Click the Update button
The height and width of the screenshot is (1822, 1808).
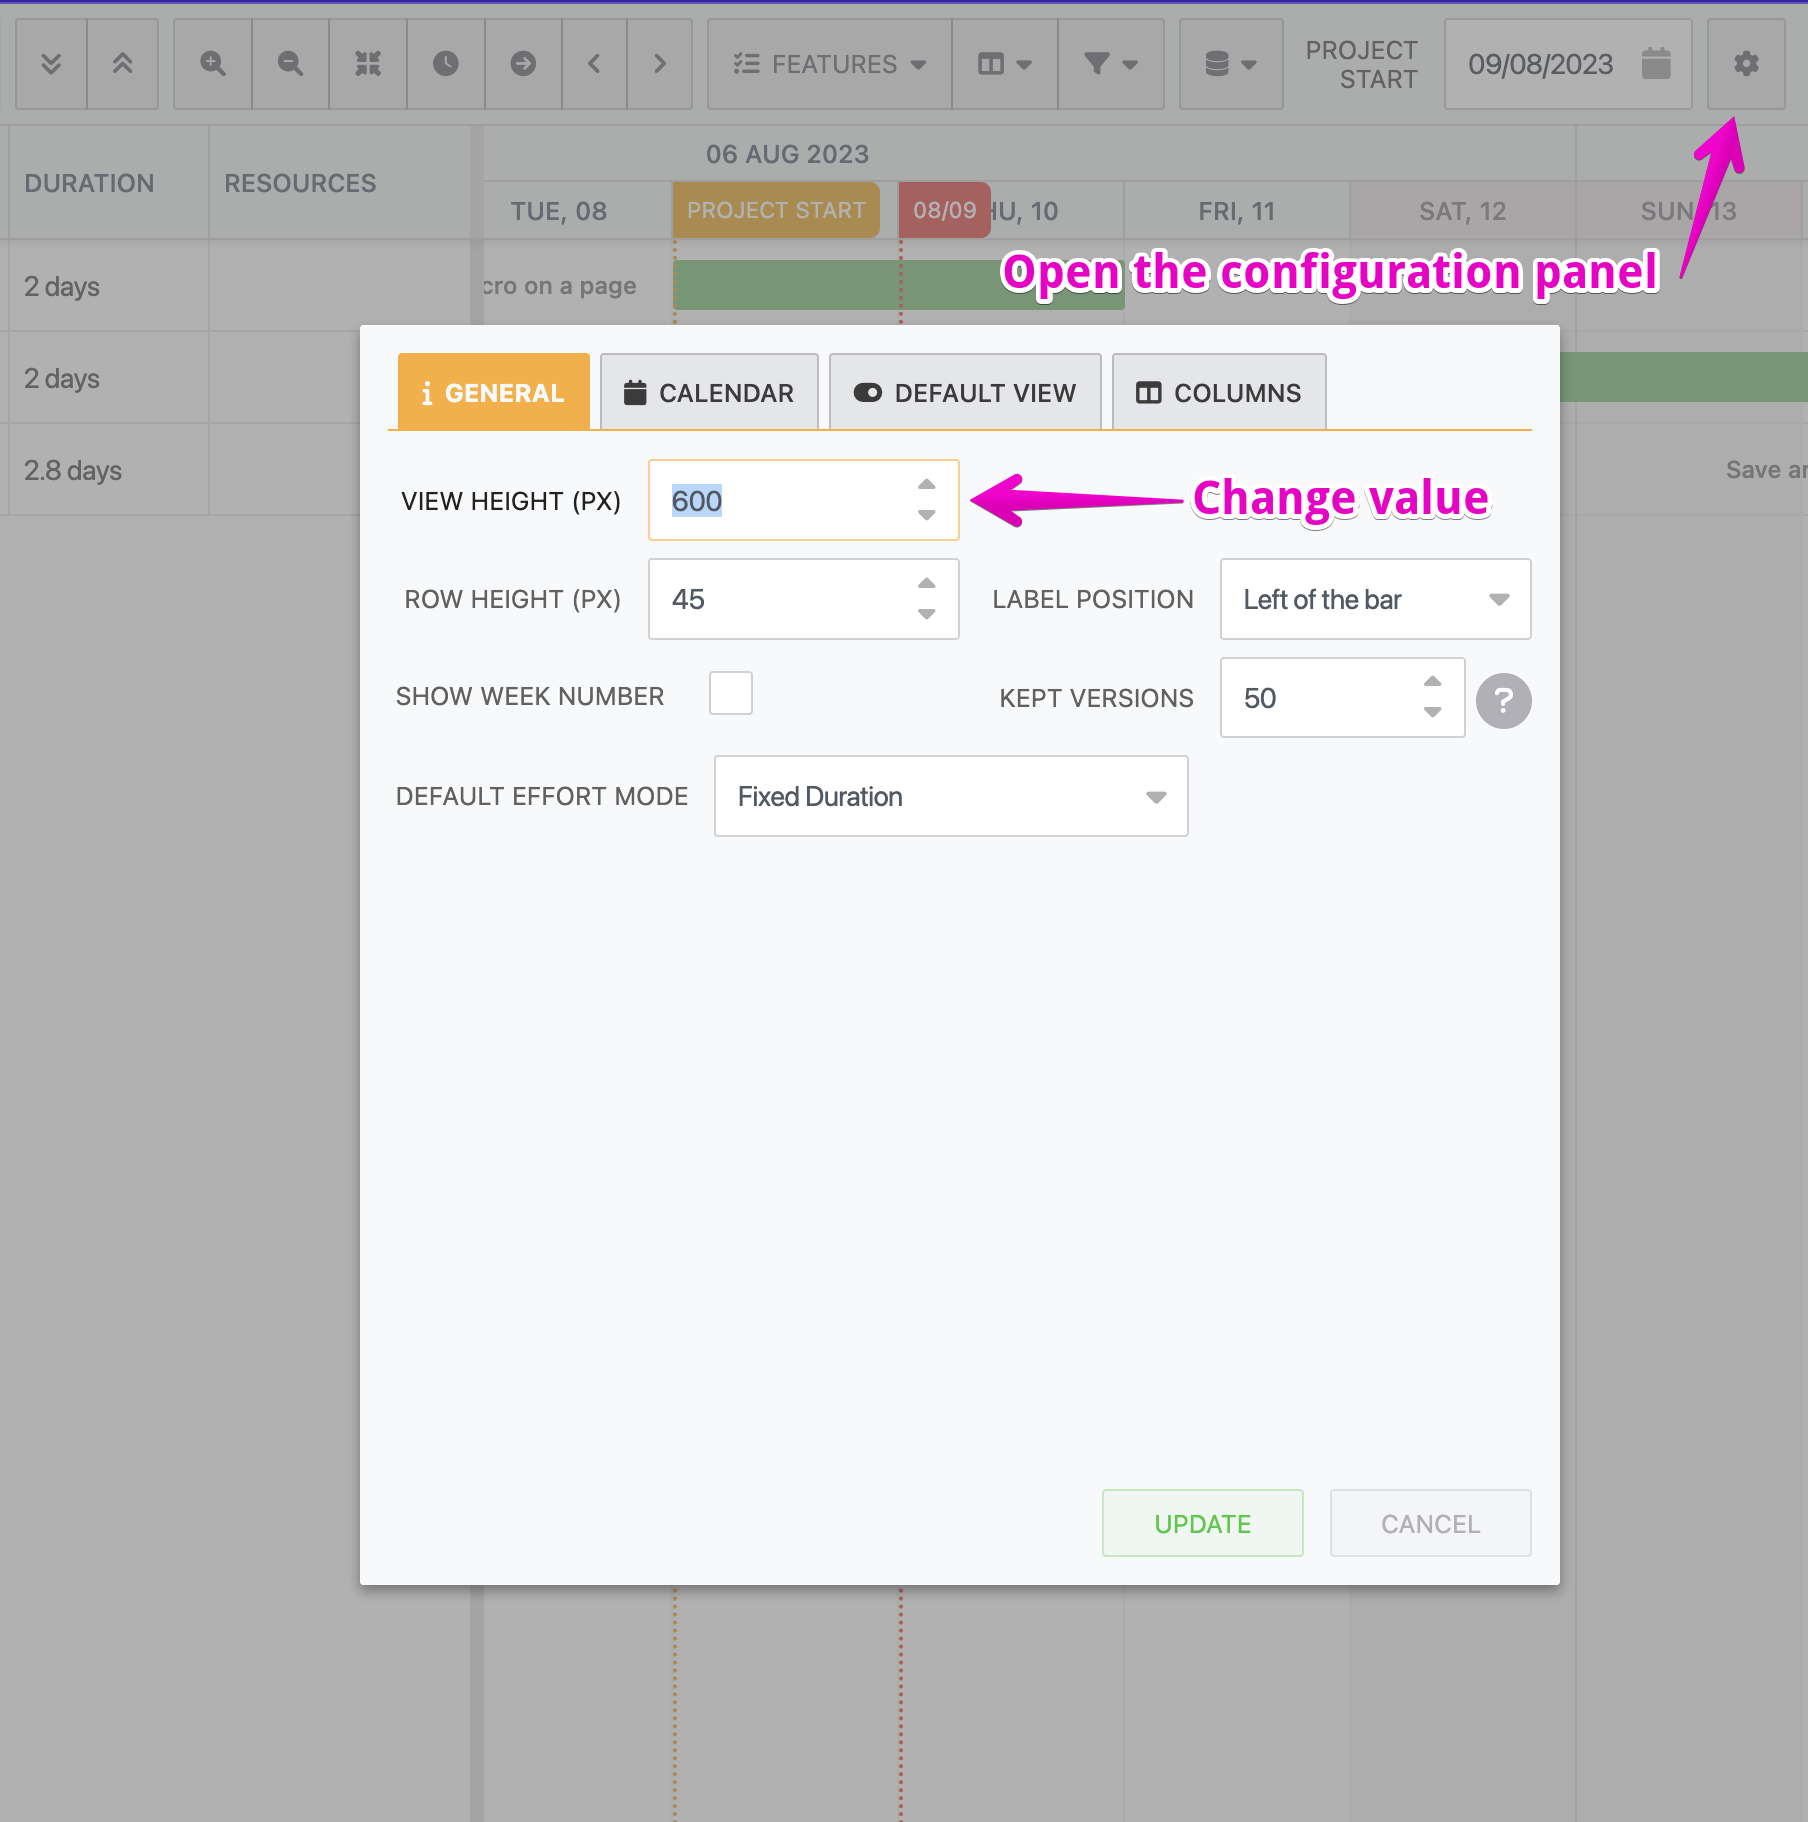1202,1523
